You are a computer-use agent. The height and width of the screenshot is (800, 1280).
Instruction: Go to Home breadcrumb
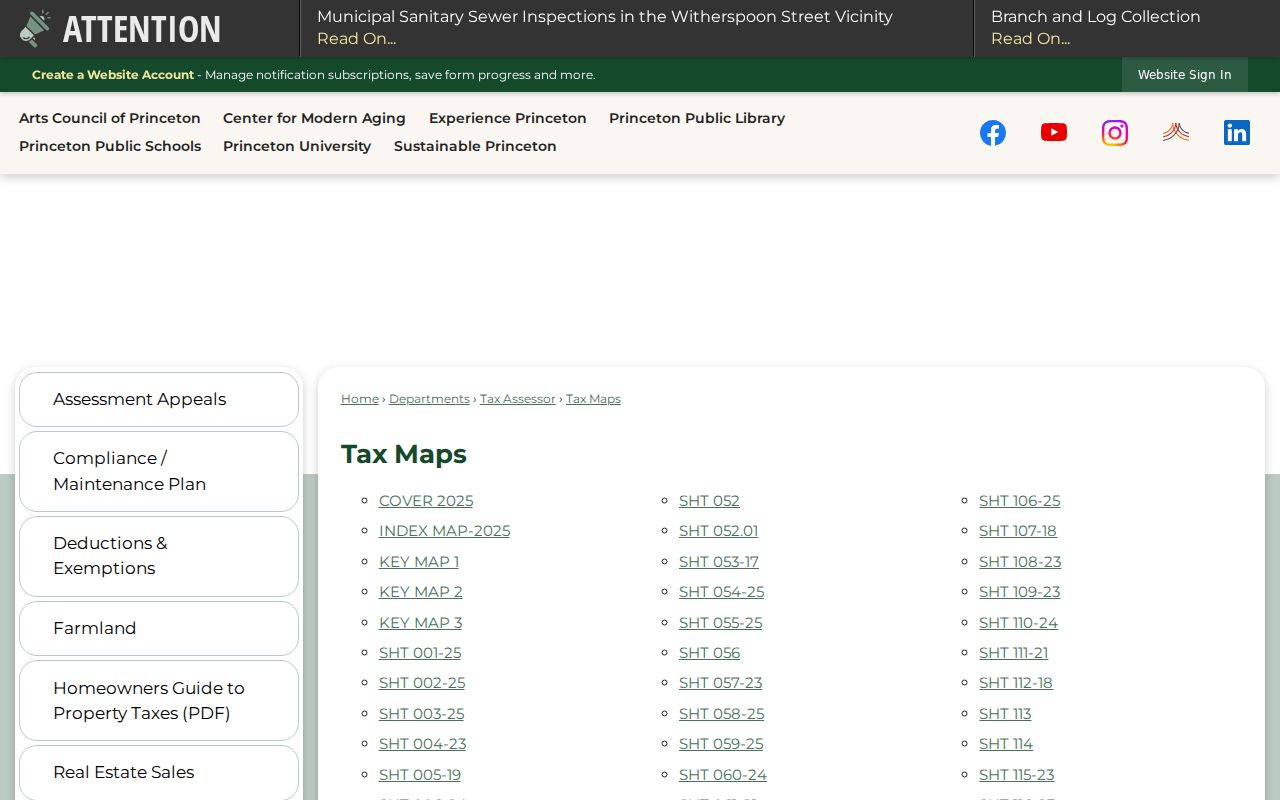click(x=360, y=399)
